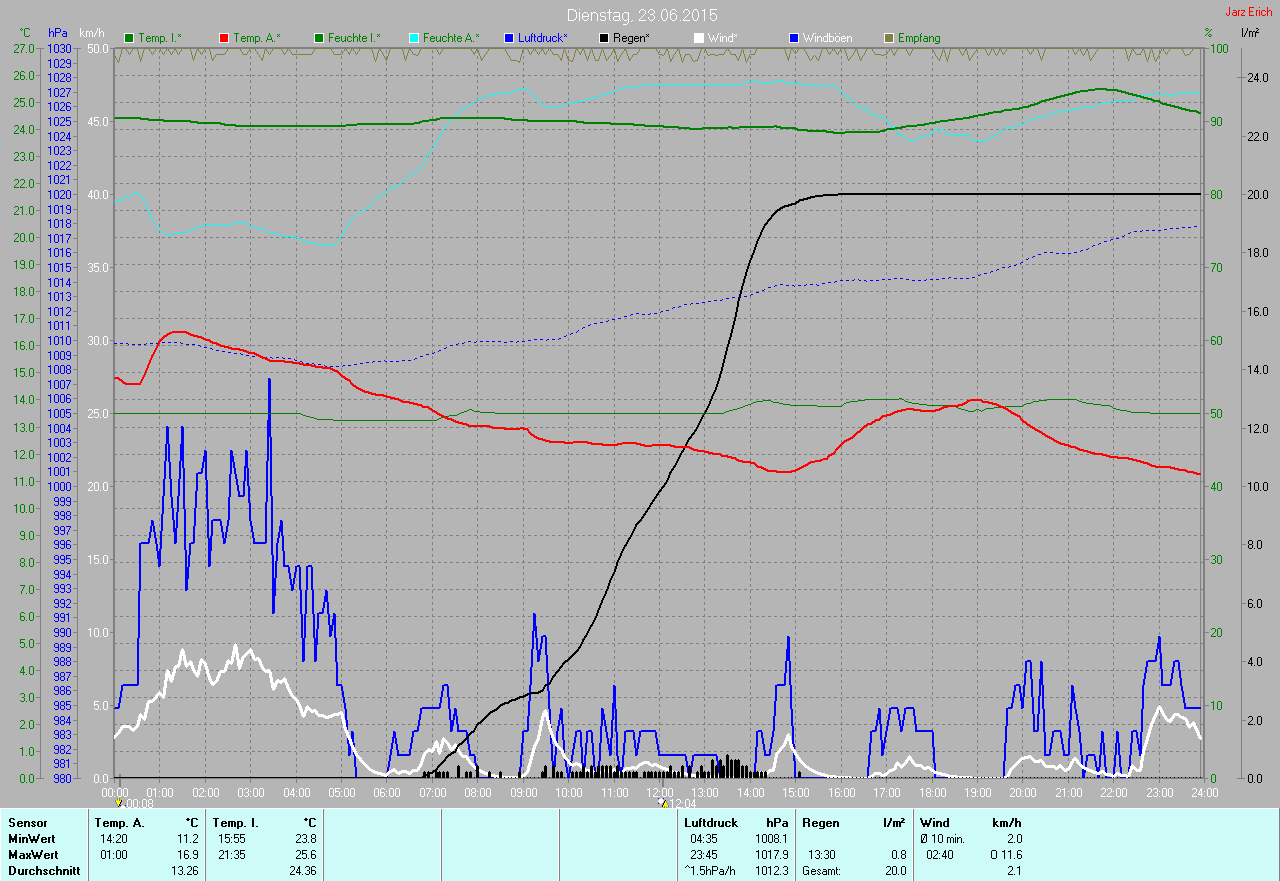Click the 00:08 timeline marker
This screenshot has height=881, width=1280.
point(136,802)
